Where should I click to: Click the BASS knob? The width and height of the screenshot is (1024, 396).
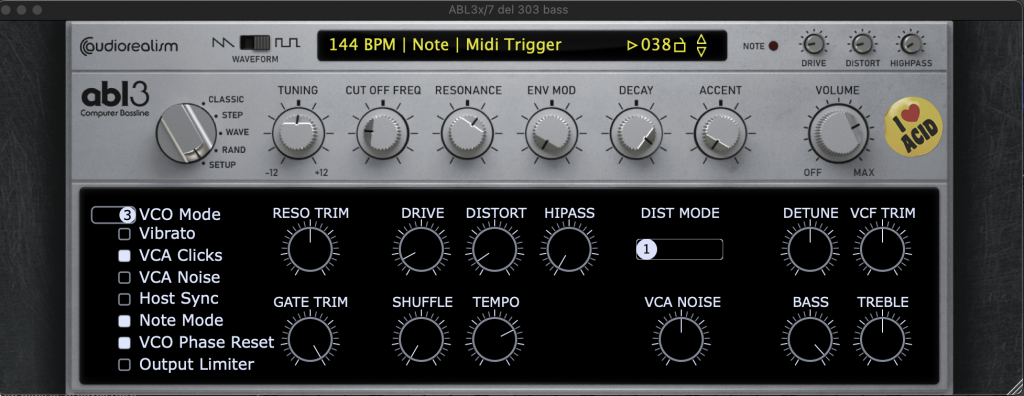pos(810,340)
